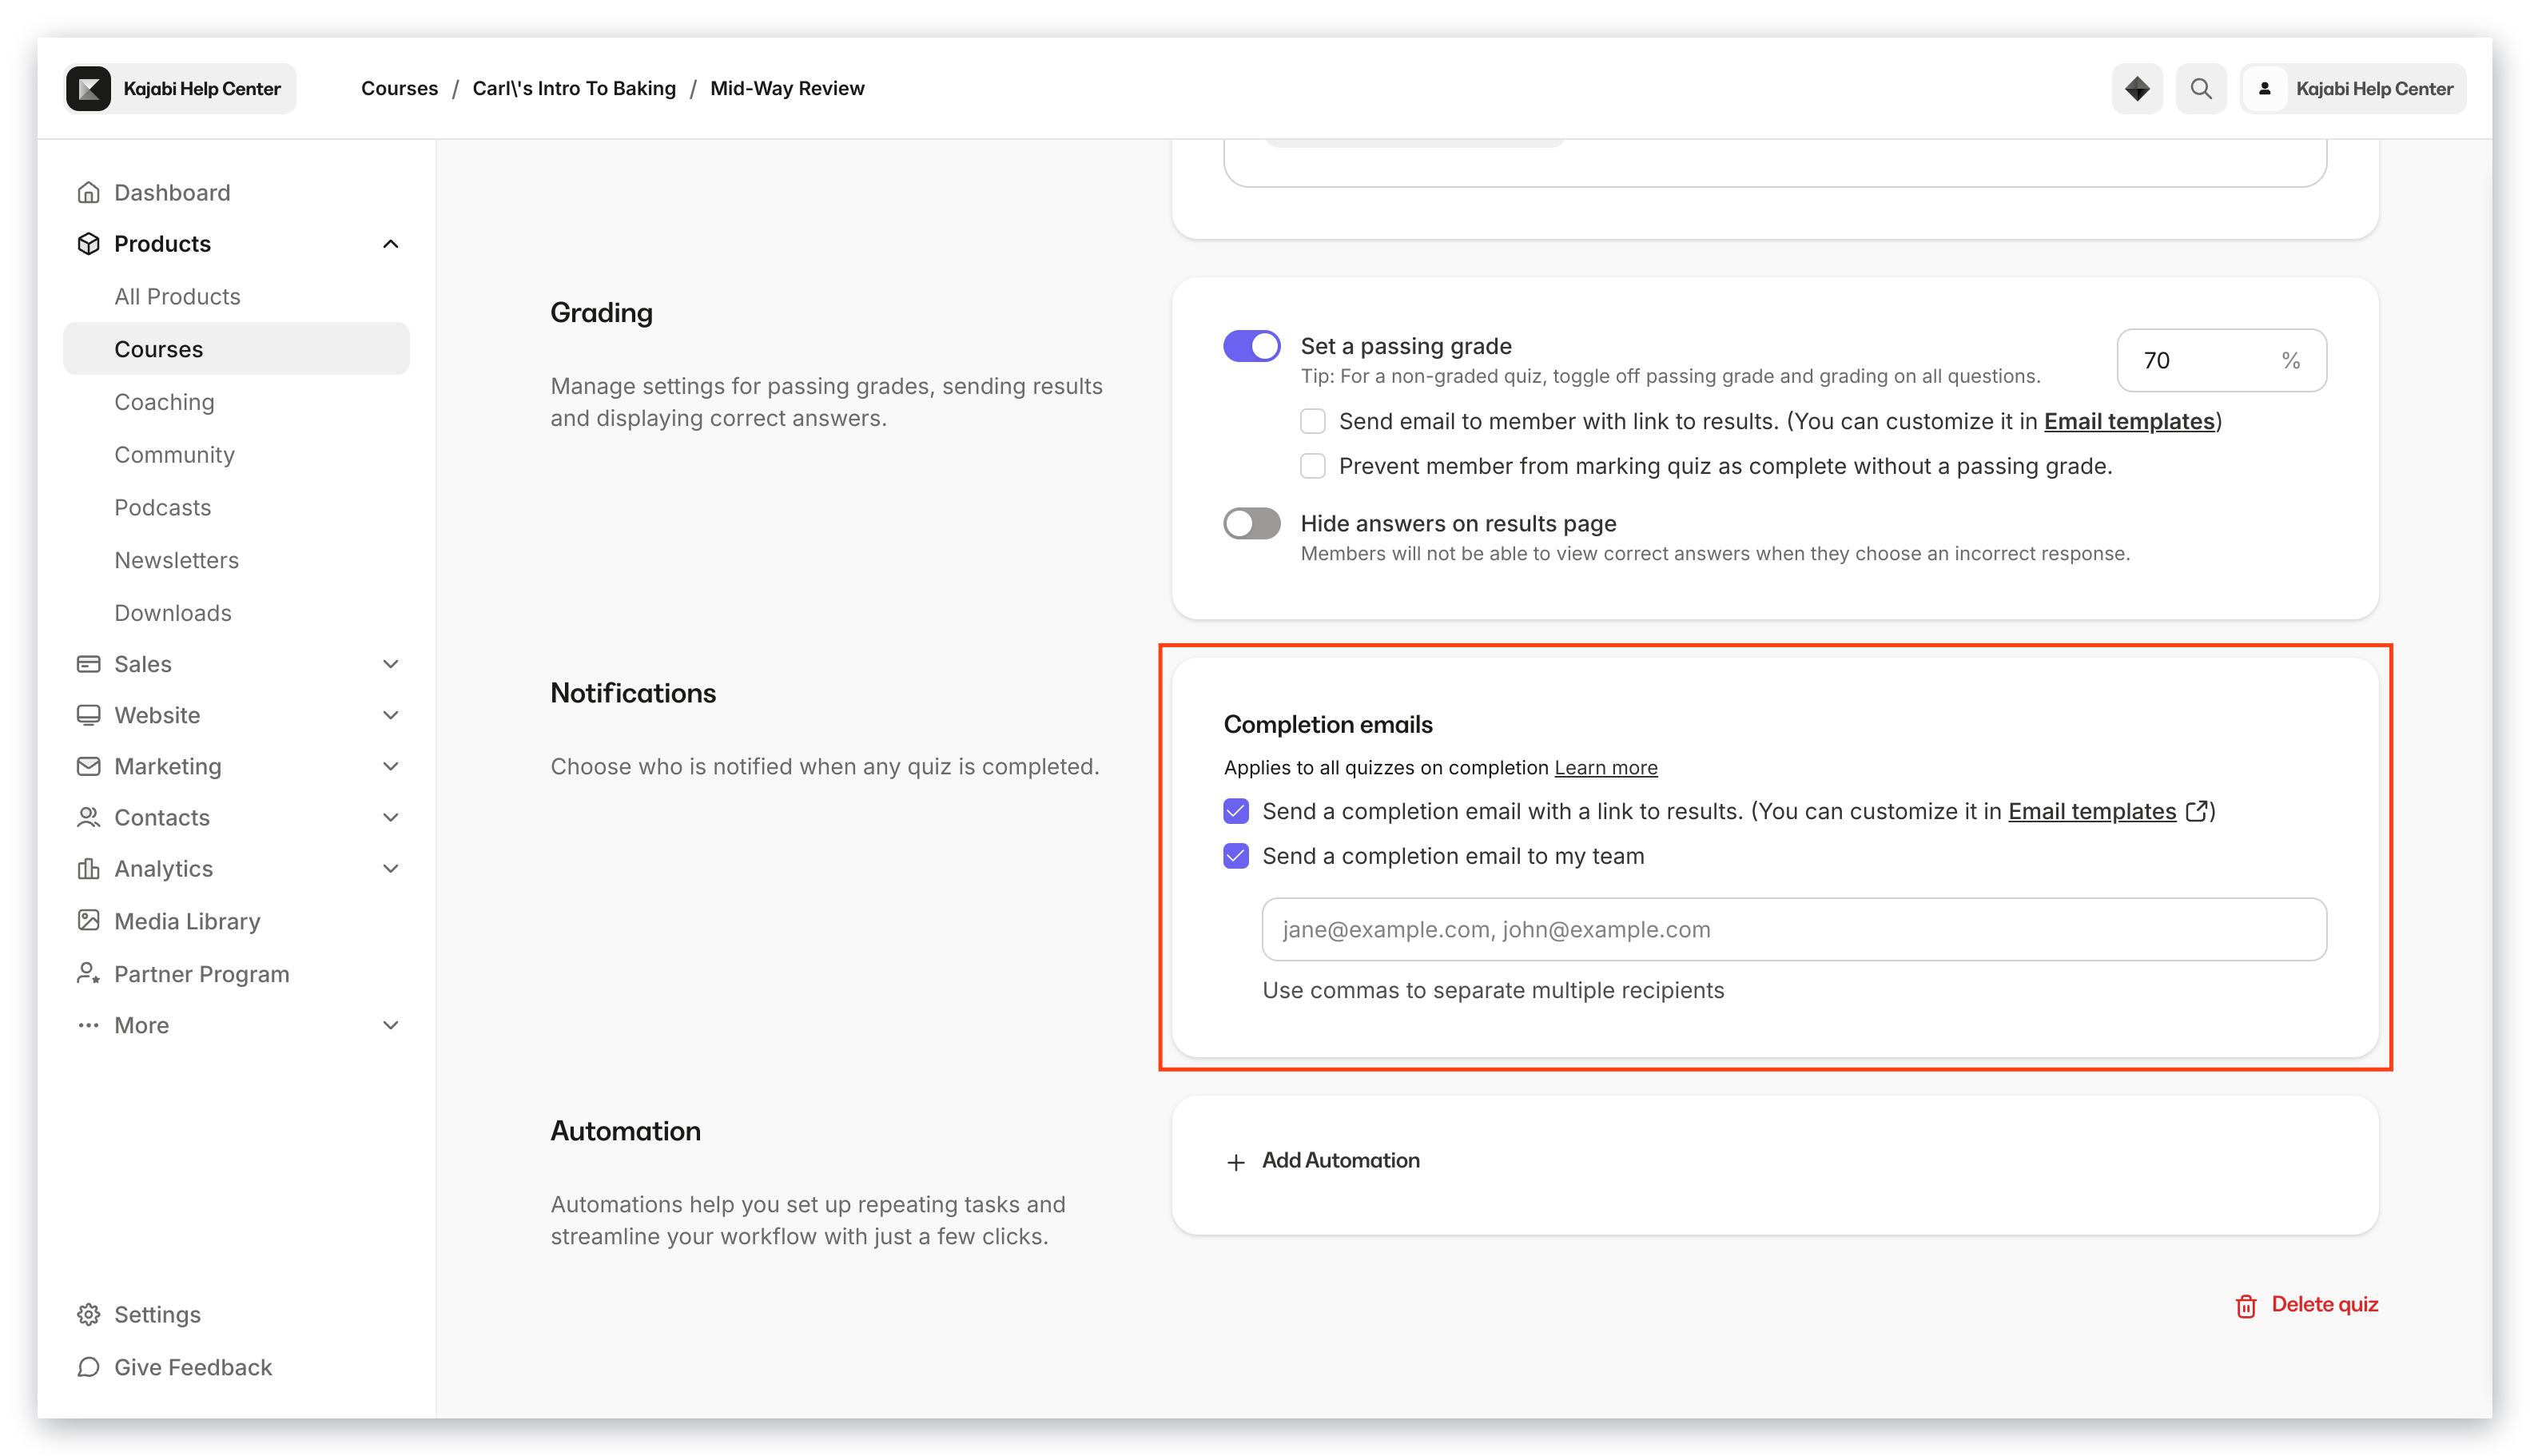Check Prevent member from marking quiz complete
The width and height of the screenshot is (2530, 1456).
[x=1313, y=466]
